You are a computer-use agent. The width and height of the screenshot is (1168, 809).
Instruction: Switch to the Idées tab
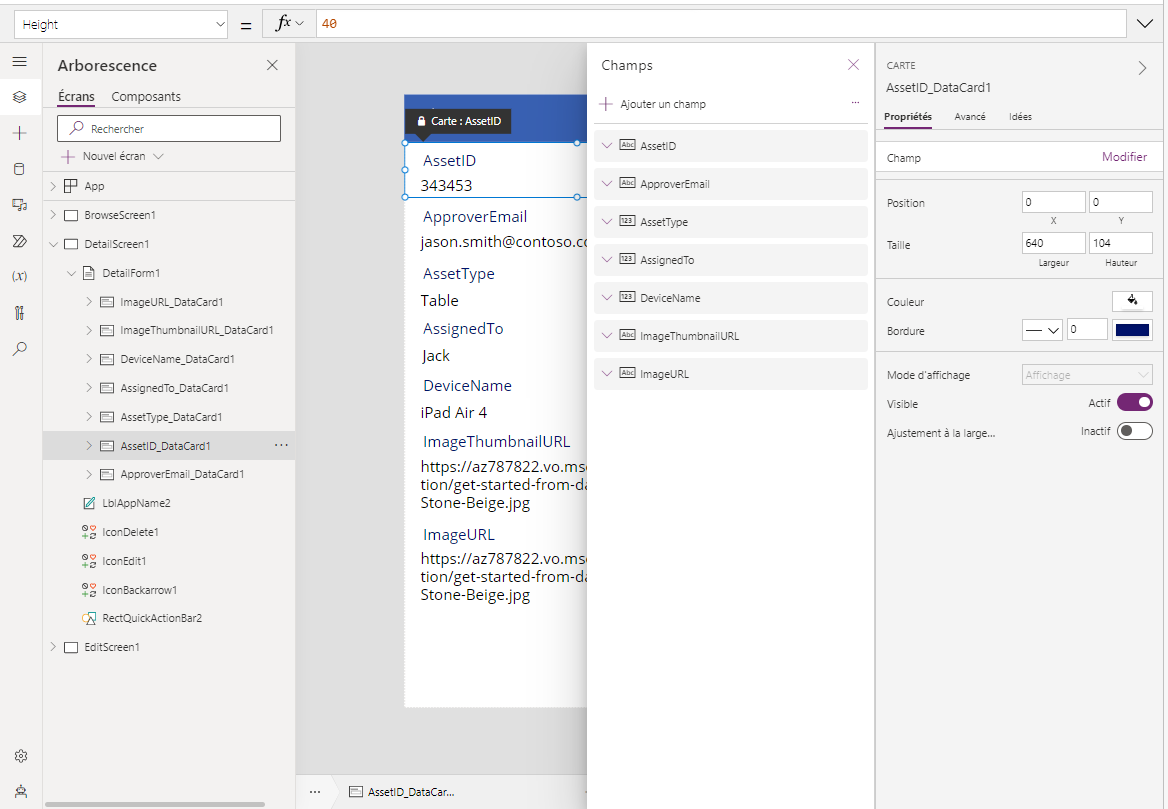(x=1021, y=117)
